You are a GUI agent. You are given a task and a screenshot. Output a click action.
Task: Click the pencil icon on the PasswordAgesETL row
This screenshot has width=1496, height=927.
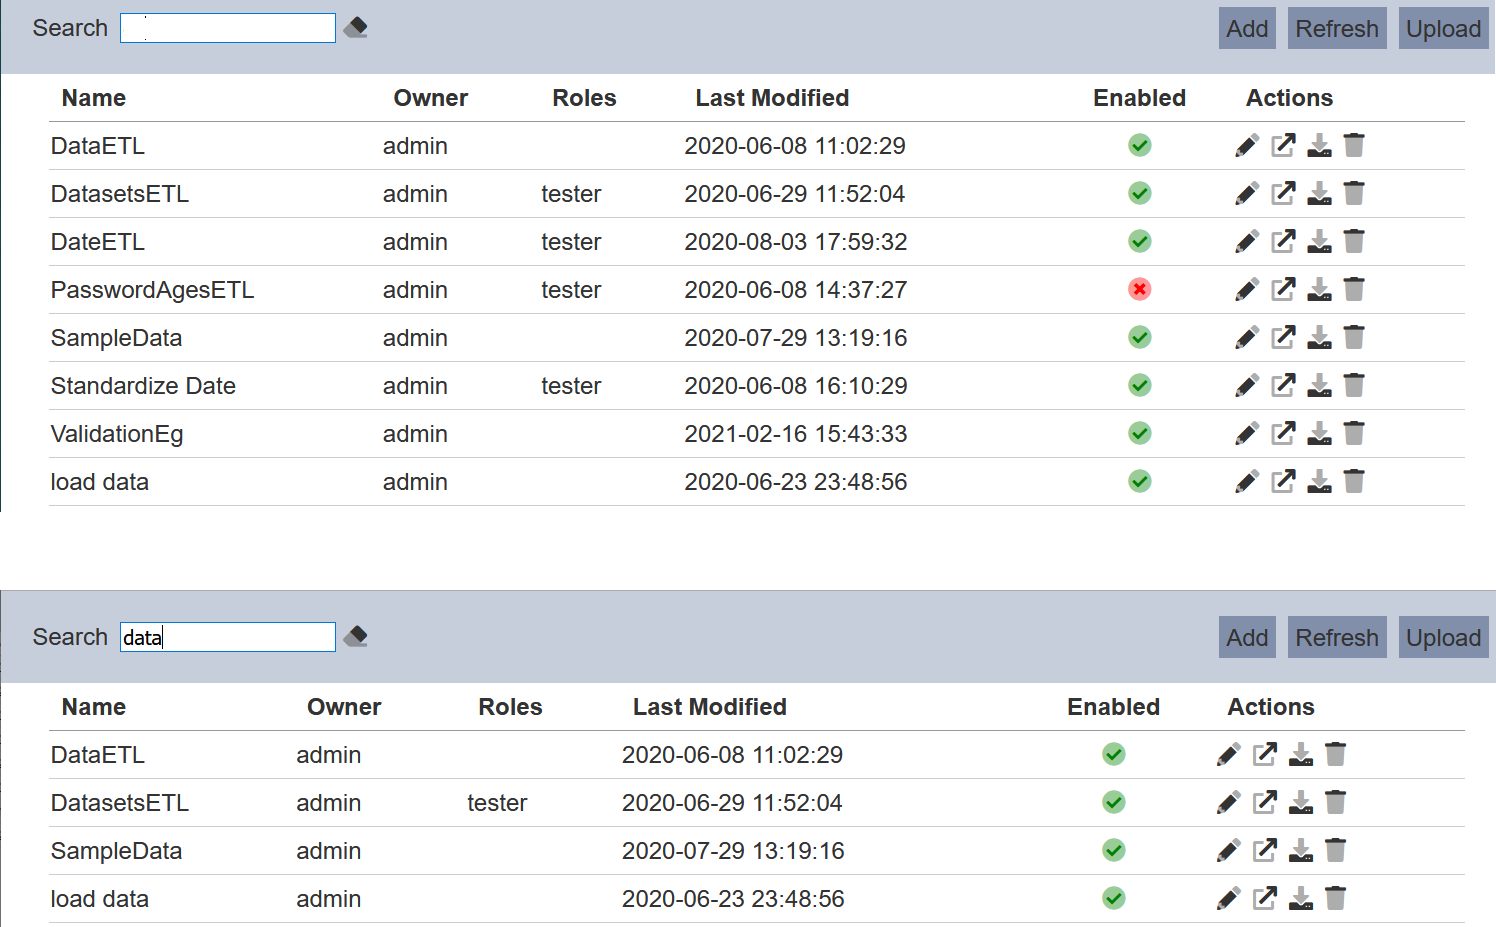1246,290
